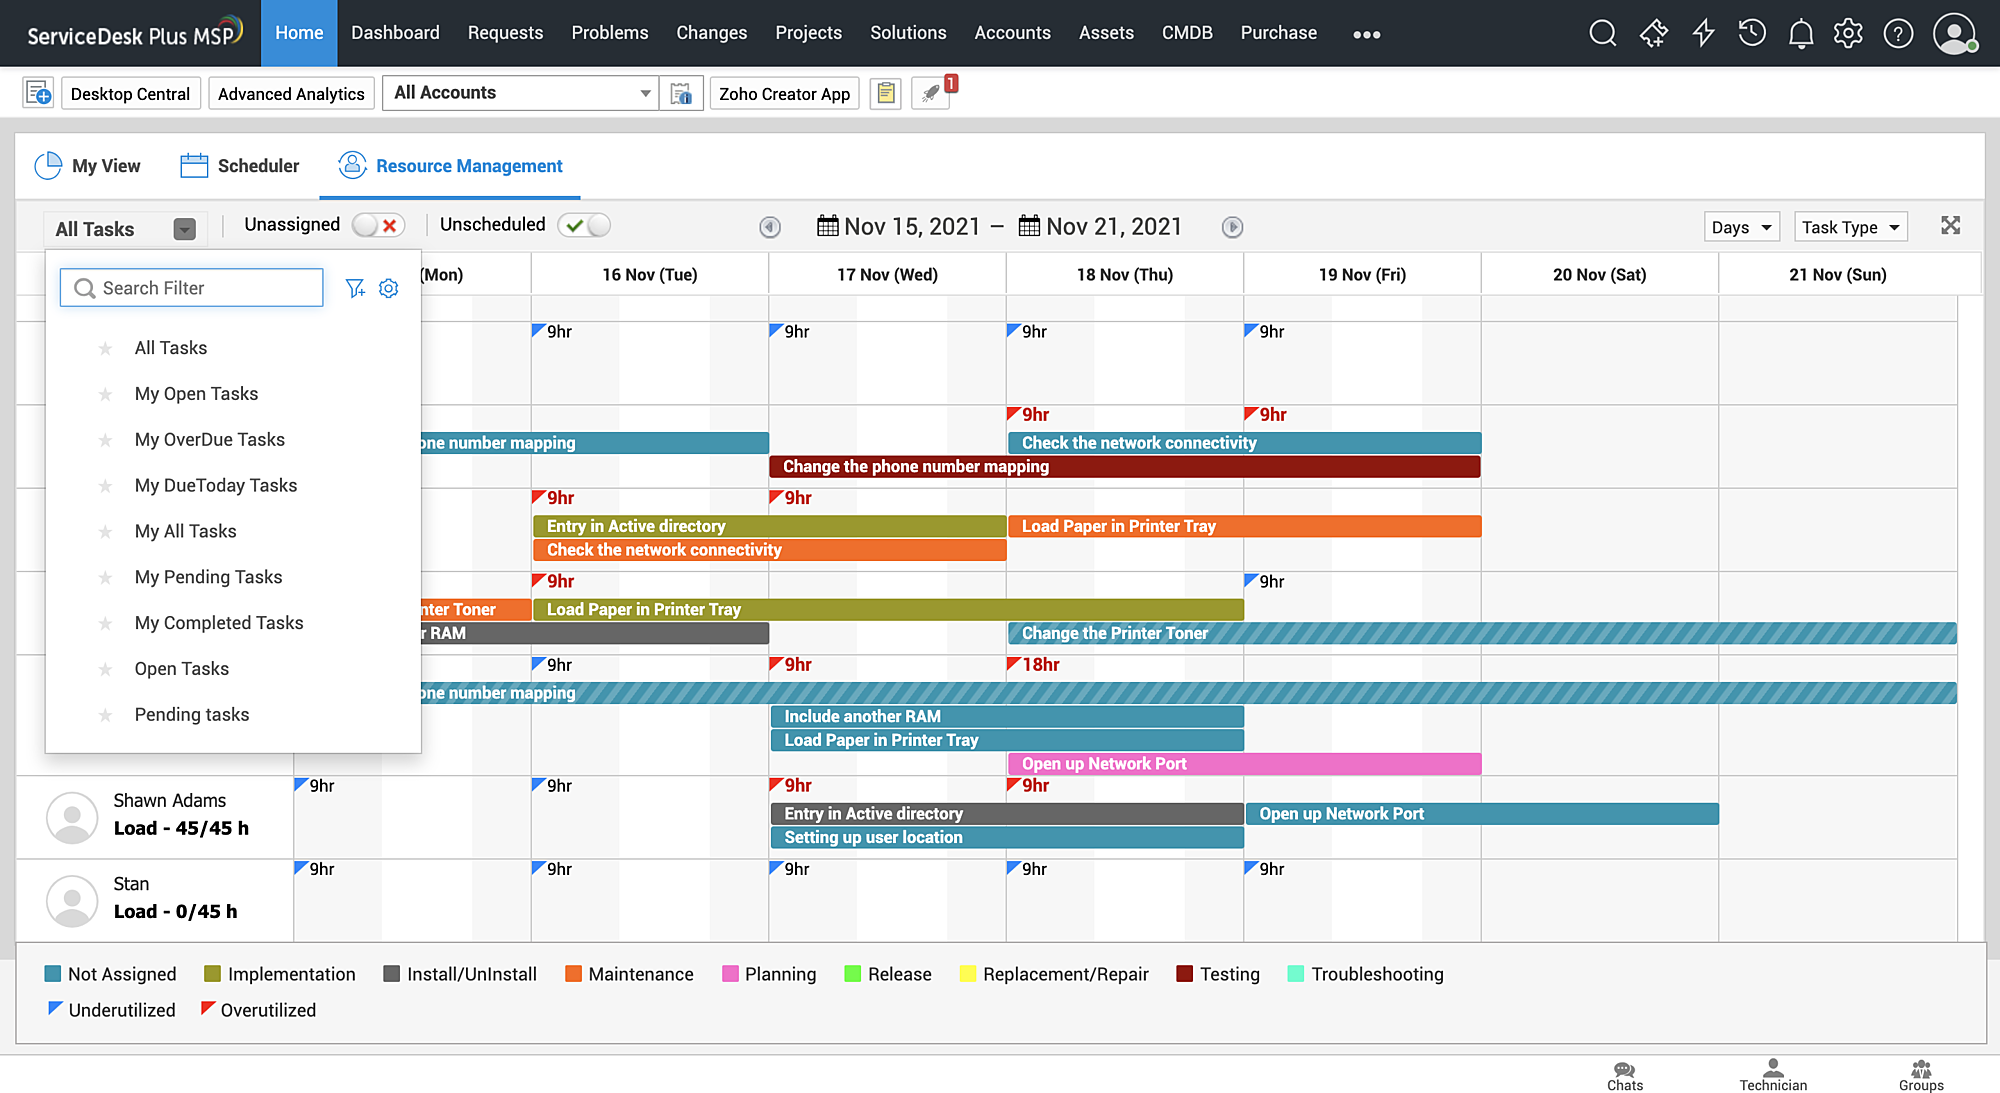Open the Task Type dropdown
The image size is (2000, 1093).
pos(1850,227)
